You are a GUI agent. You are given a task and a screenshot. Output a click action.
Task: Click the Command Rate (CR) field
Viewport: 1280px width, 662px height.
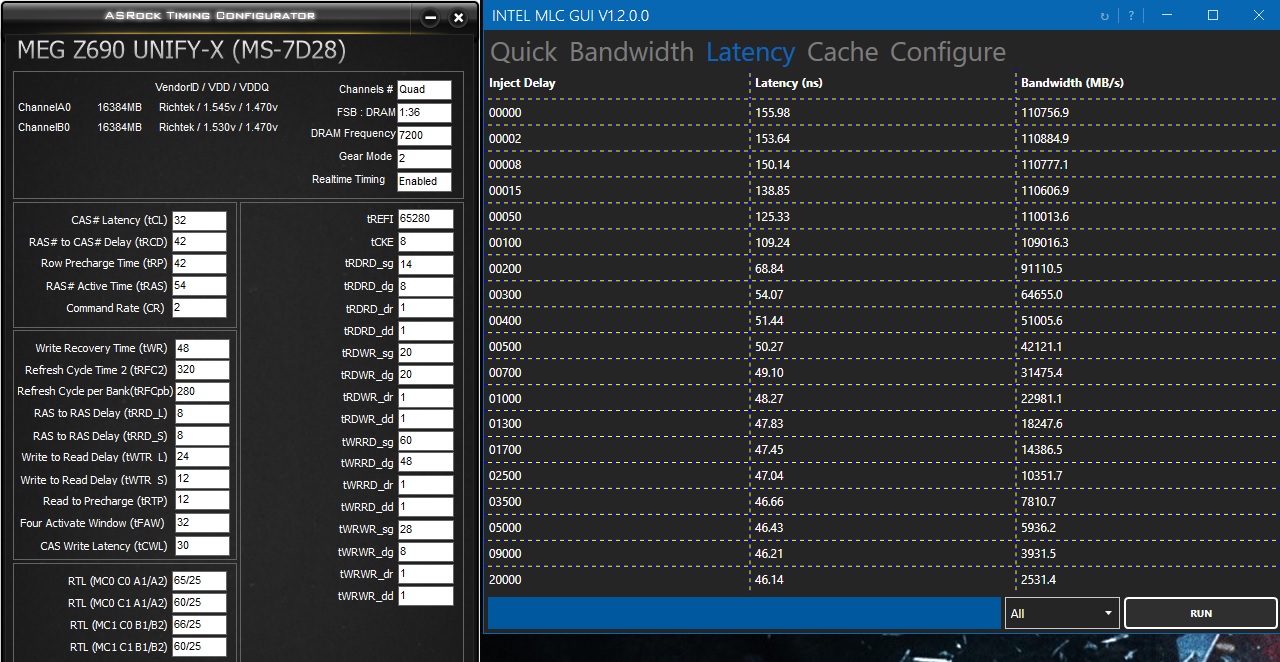coord(199,309)
